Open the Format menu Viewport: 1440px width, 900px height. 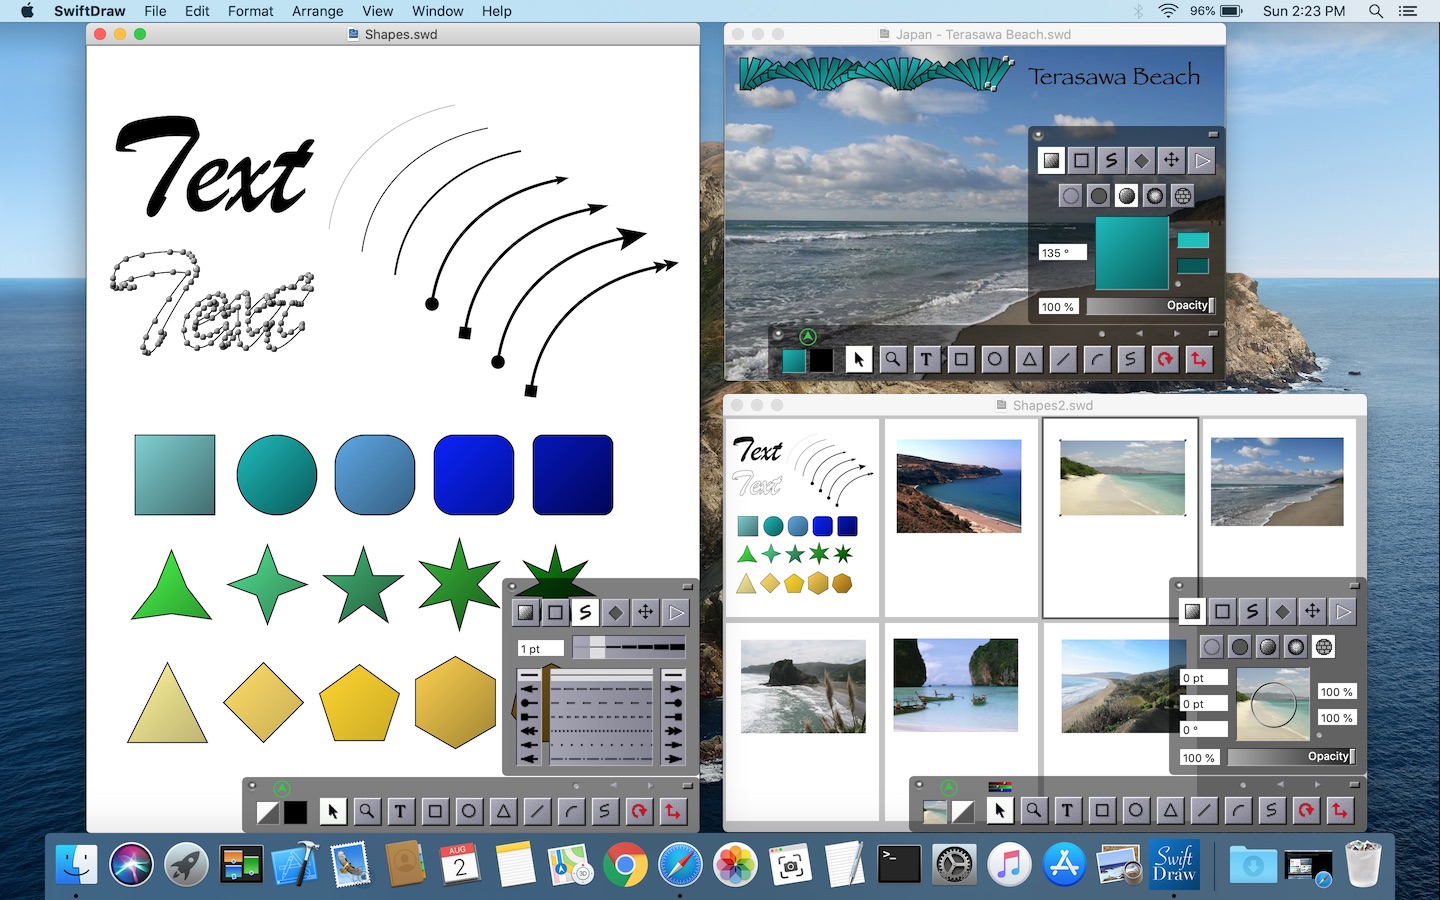pyautogui.click(x=250, y=11)
